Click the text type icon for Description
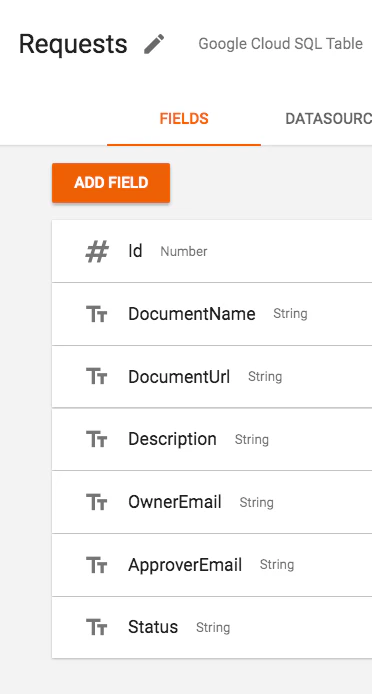372x694 pixels. (97, 440)
